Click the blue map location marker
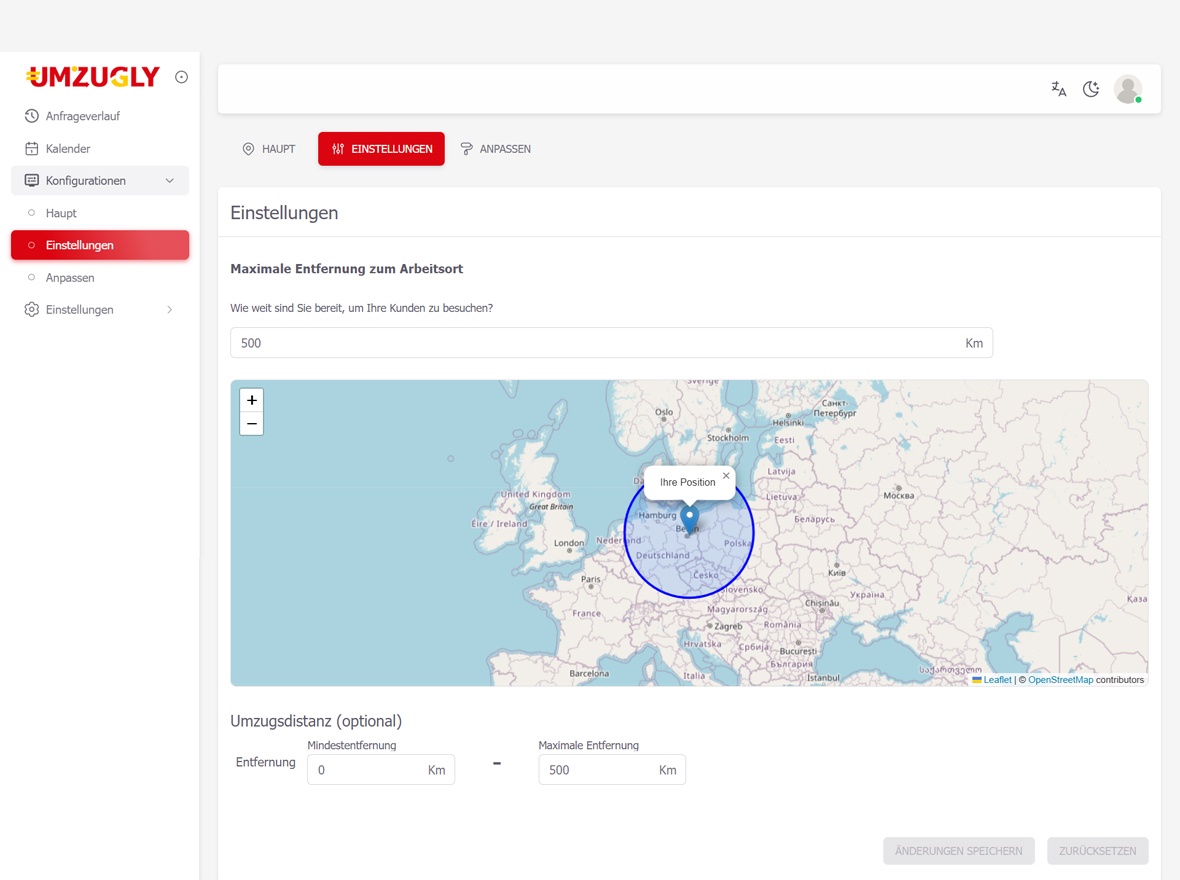 coord(689,519)
